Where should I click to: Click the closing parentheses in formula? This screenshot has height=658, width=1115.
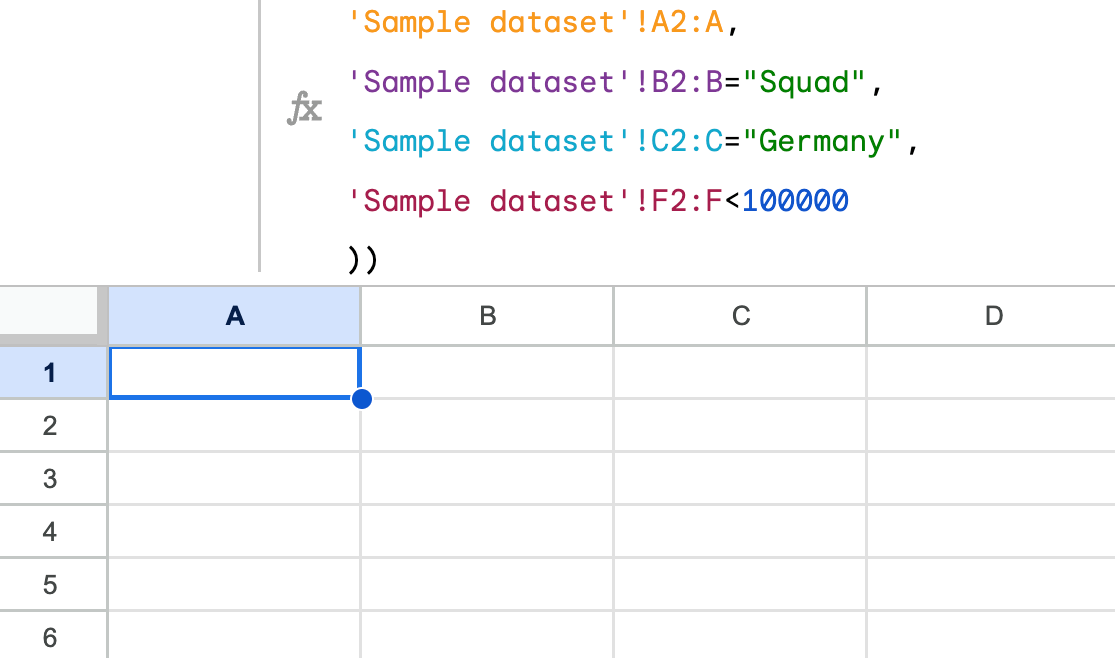(363, 260)
